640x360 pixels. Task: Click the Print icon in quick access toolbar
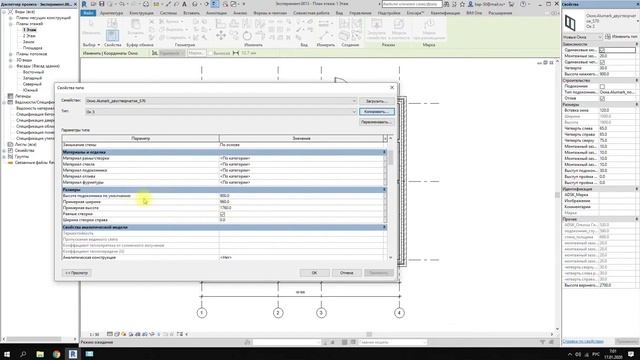click(146, 4)
